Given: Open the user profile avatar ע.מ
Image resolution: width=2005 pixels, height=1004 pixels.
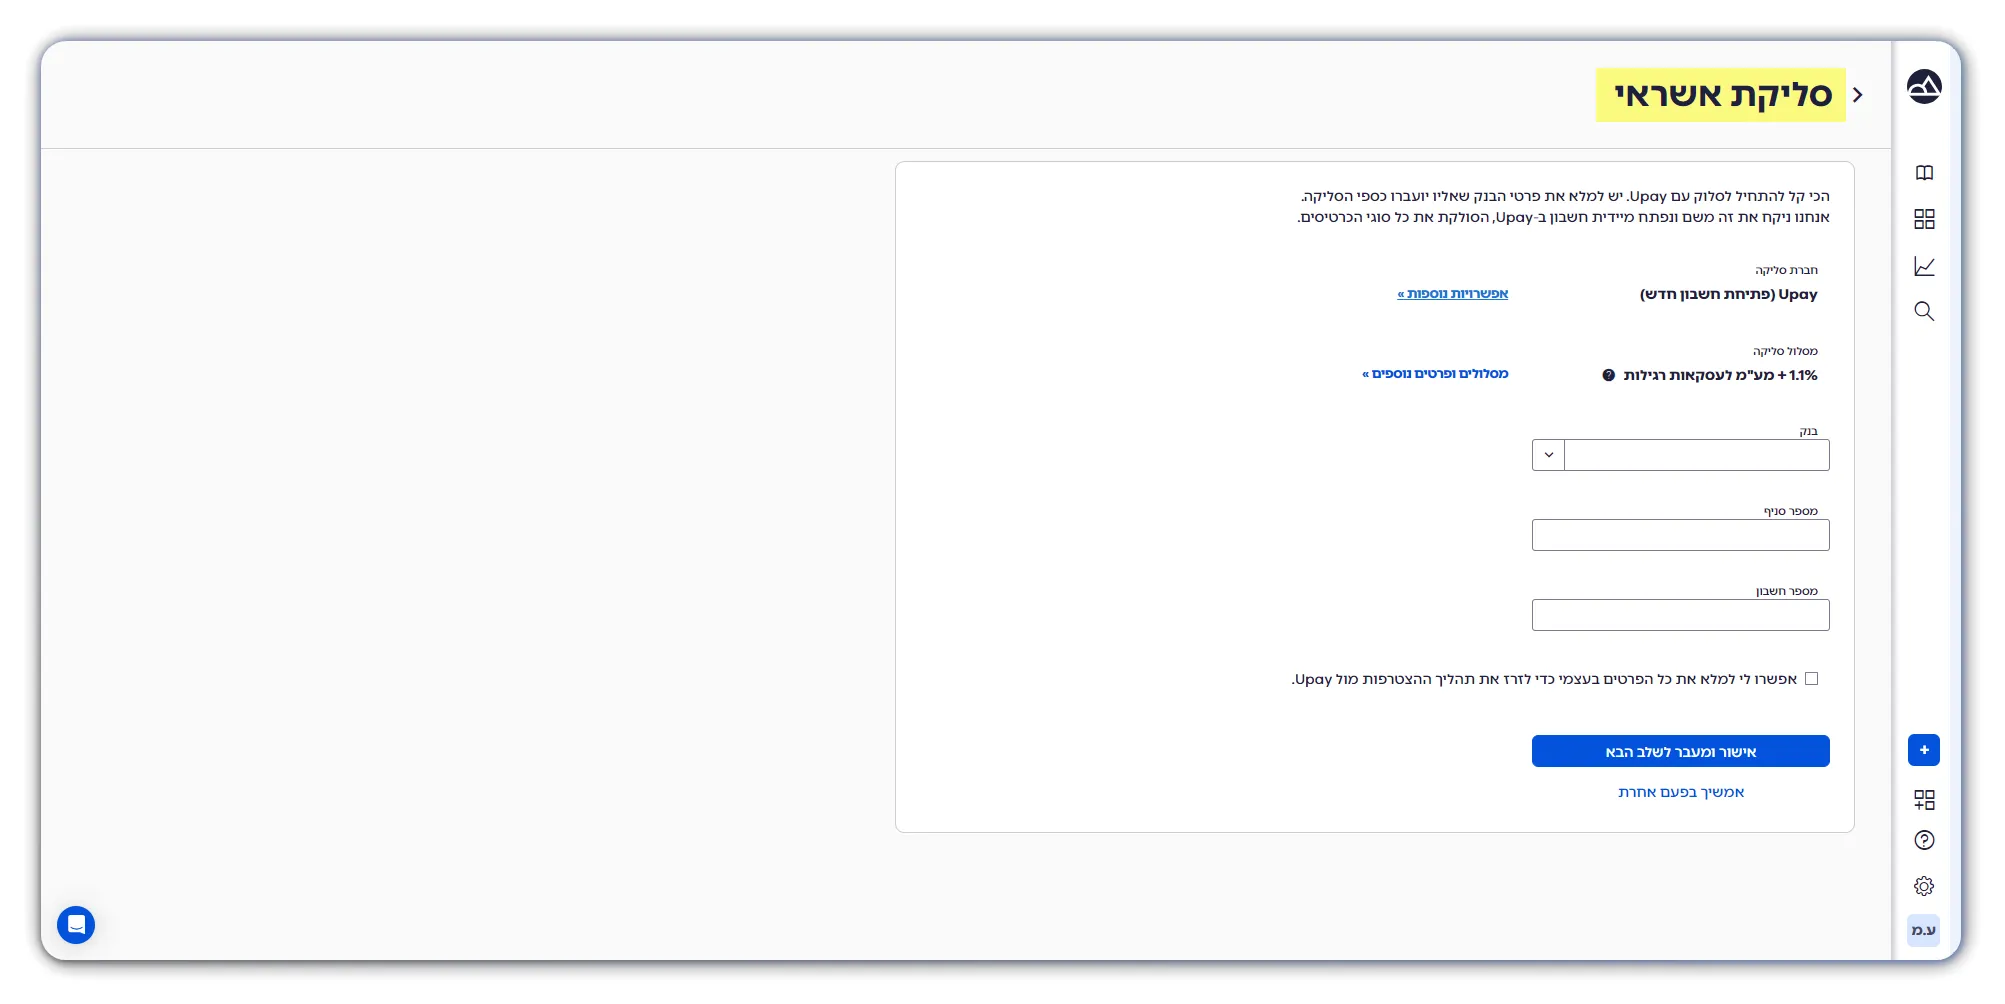Looking at the screenshot, I should click(x=1923, y=930).
